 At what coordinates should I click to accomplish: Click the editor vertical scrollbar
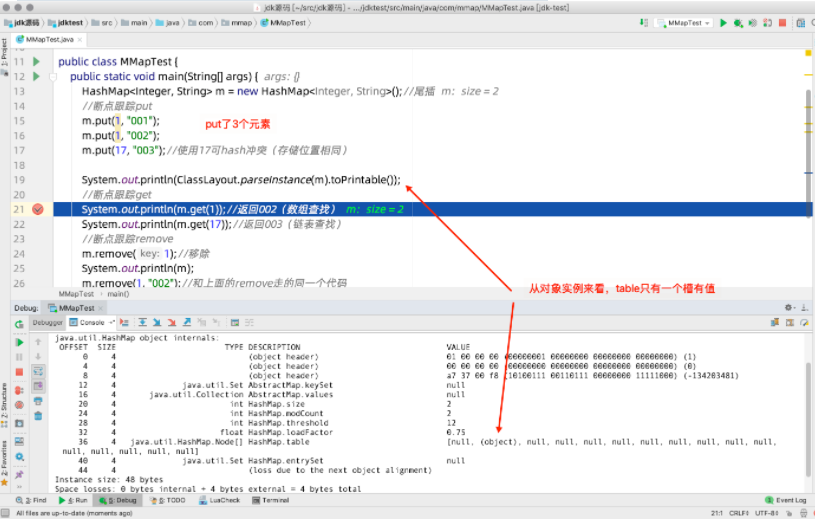pyautogui.click(x=808, y=154)
